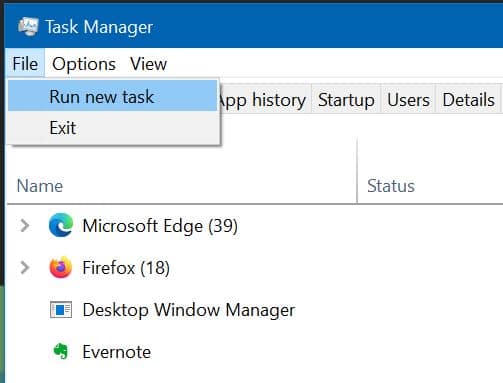503x383 pixels.
Task: Click the Evernote elephant icon
Action: pos(61,351)
